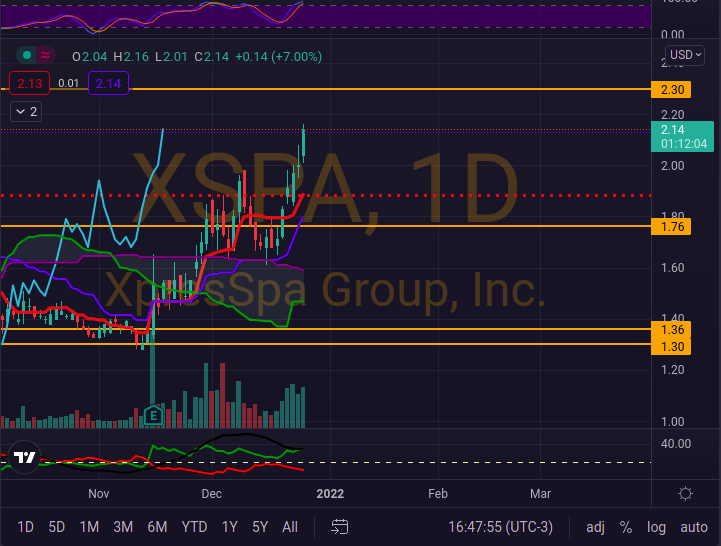The width and height of the screenshot is (721, 546).
Task: Toggle adj dividend adjustment
Action: pos(595,527)
